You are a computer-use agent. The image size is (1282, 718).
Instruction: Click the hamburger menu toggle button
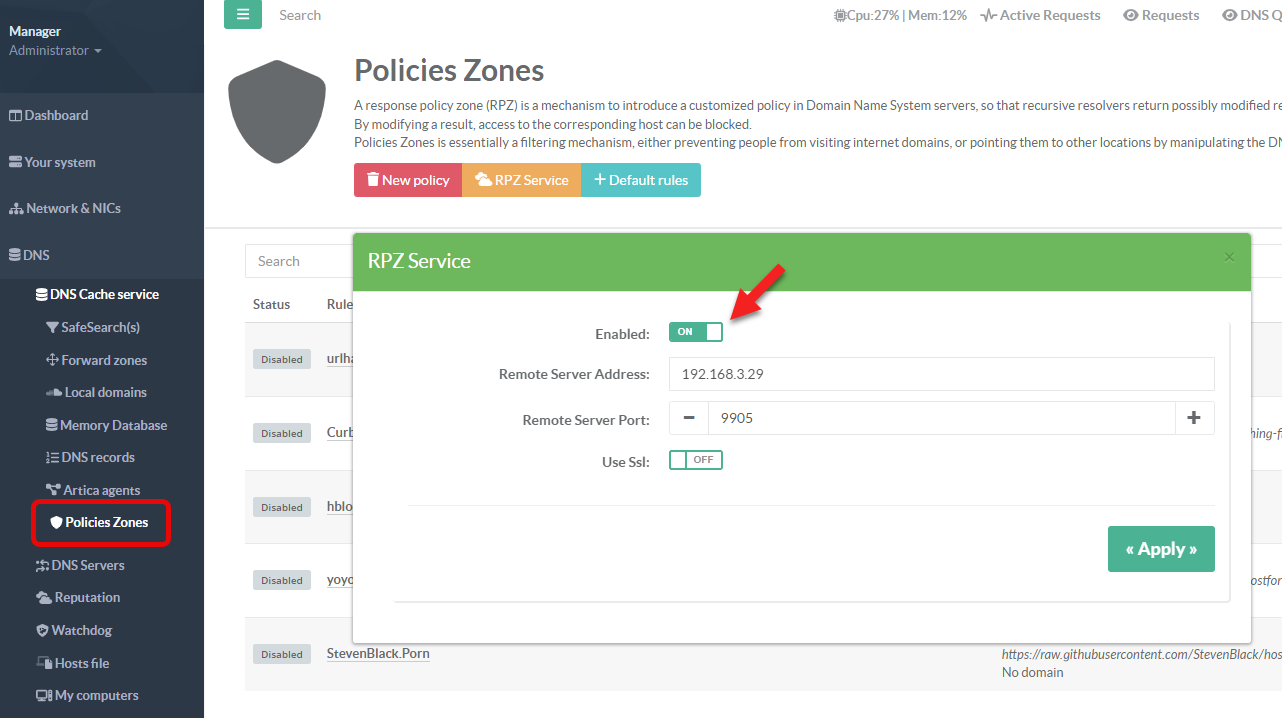point(243,15)
